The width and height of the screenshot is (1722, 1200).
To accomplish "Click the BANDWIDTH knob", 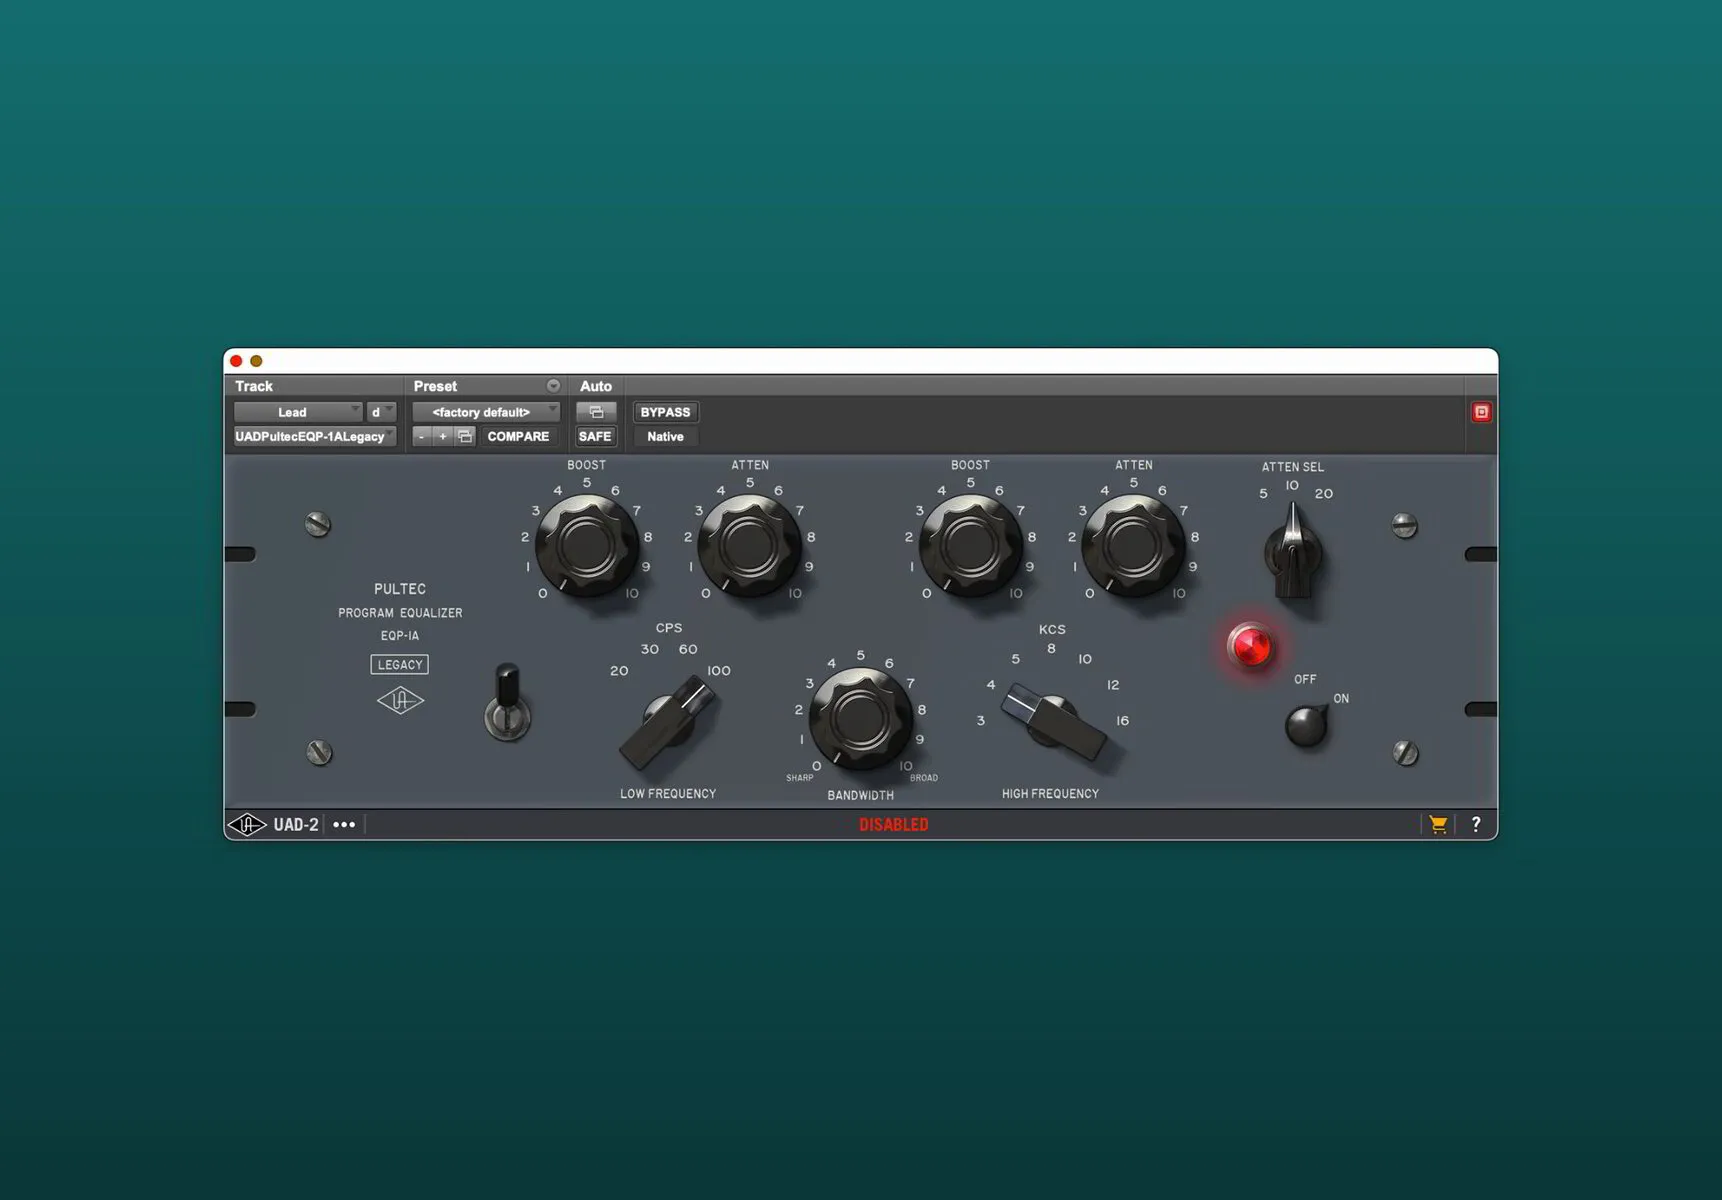I will 860,718.
